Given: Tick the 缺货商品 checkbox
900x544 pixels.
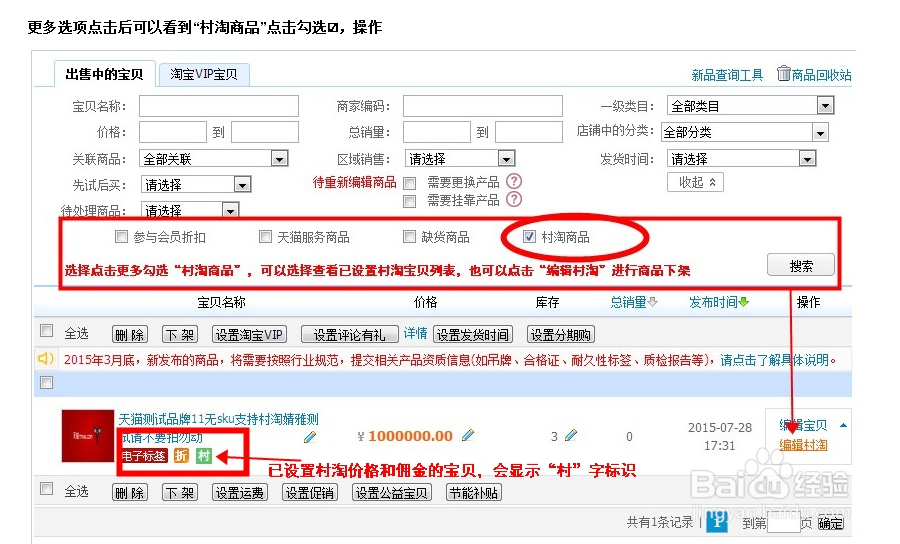Looking at the screenshot, I should (x=409, y=236).
